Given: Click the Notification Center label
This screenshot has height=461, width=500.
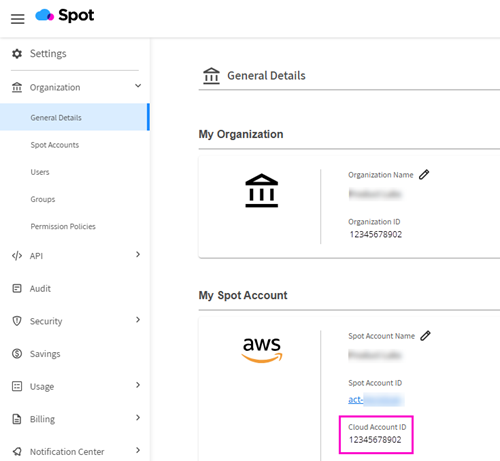Looking at the screenshot, I should [67, 452].
